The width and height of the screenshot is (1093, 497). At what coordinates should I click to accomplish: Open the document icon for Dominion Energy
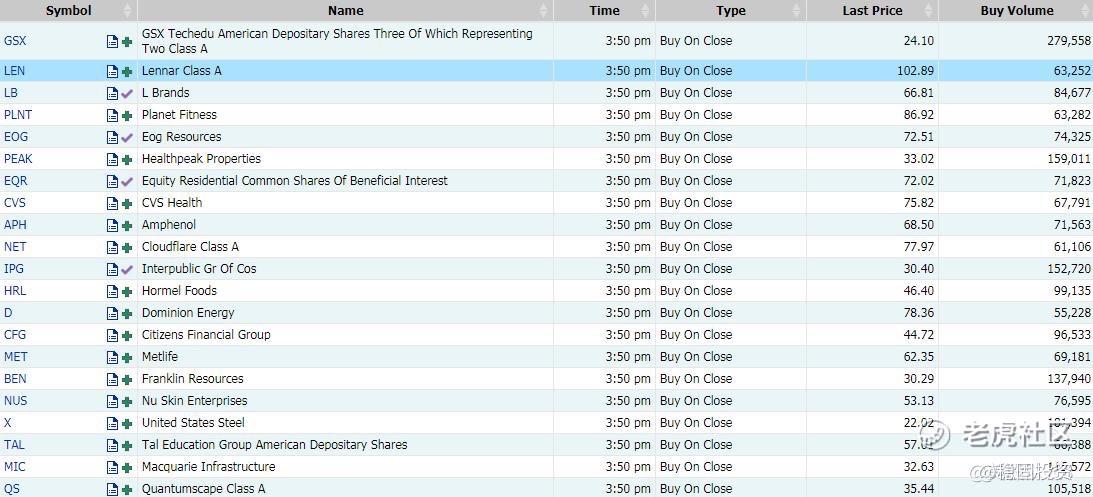tap(112, 314)
